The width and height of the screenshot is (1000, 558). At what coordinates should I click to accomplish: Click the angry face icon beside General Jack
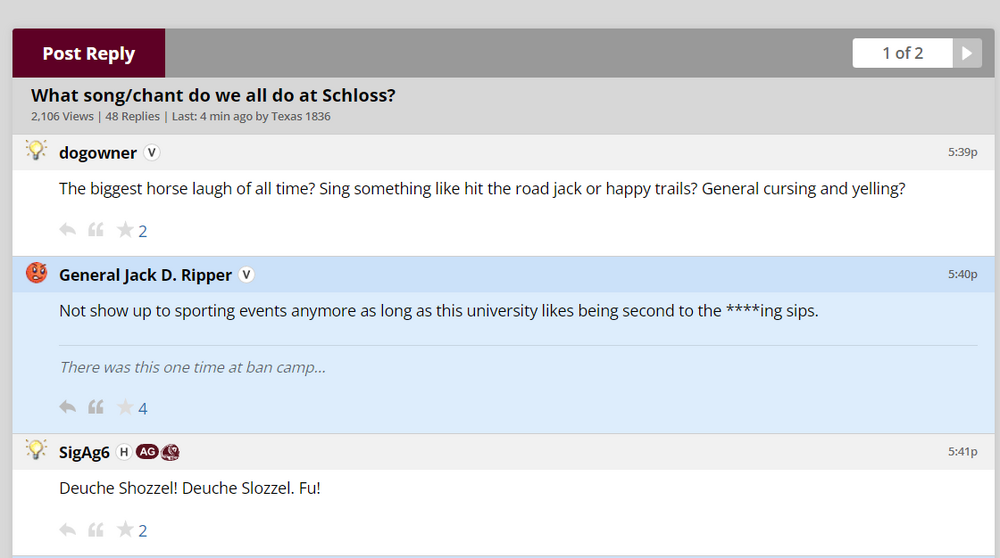pyautogui.click(x=37, y=274)
